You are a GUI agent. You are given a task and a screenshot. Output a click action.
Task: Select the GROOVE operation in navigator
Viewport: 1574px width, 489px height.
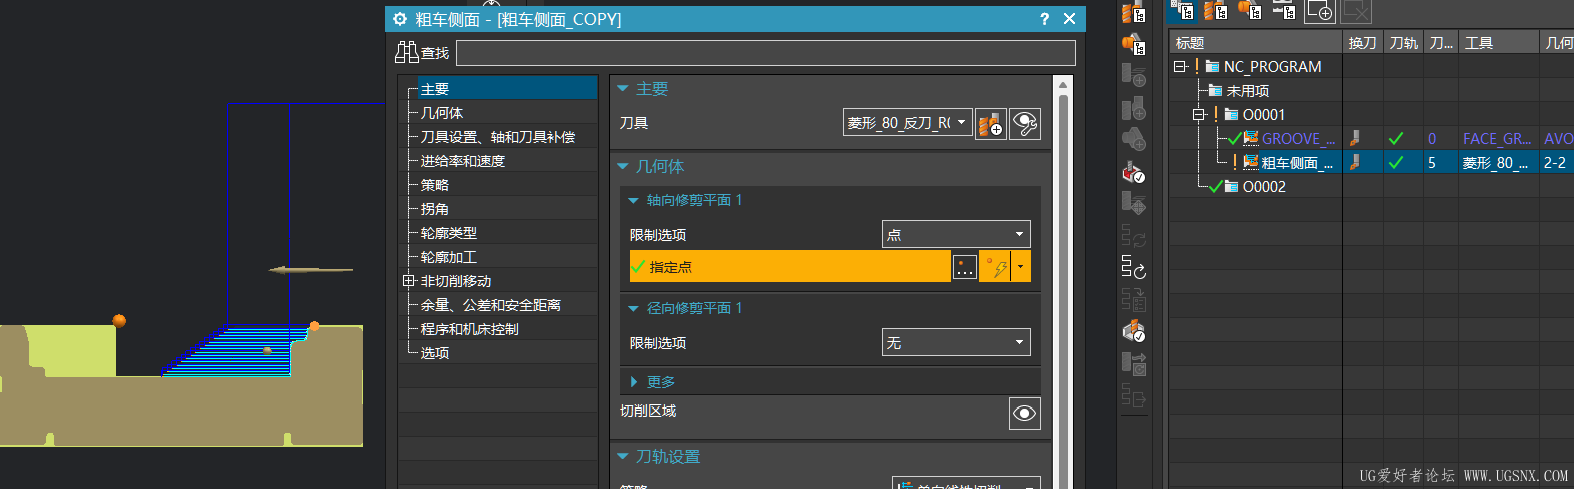click(x=1297, y=138)
